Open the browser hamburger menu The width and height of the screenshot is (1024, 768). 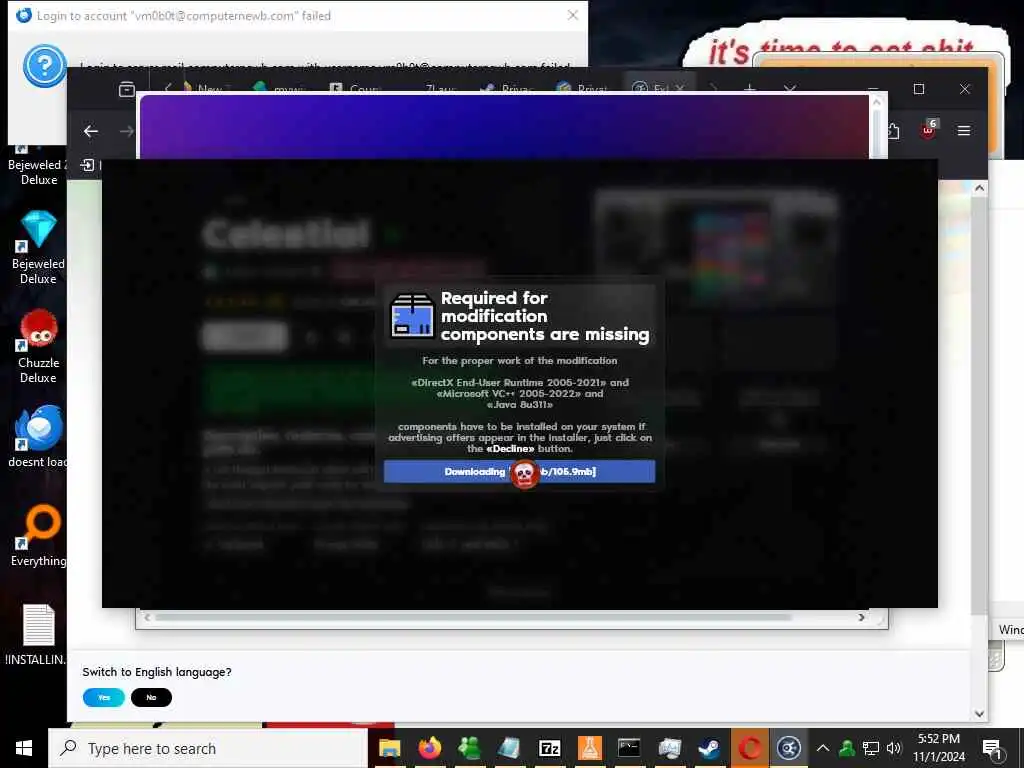(x=963, y=131)
